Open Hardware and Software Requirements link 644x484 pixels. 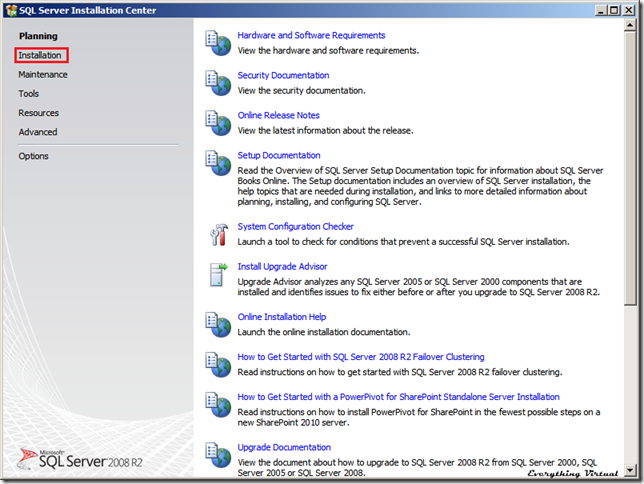click(x=311, y=35)
